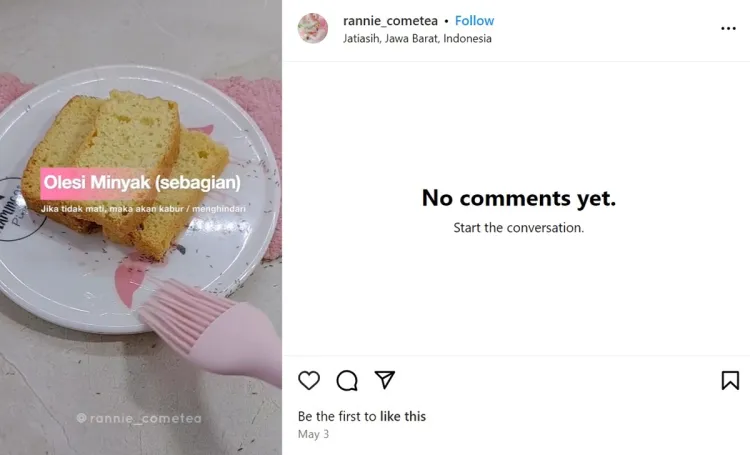The height and width of the screenshot is (455, 750).
Task: Click the @rannie_cometea watermark on the video
Action: click(139, 419)
